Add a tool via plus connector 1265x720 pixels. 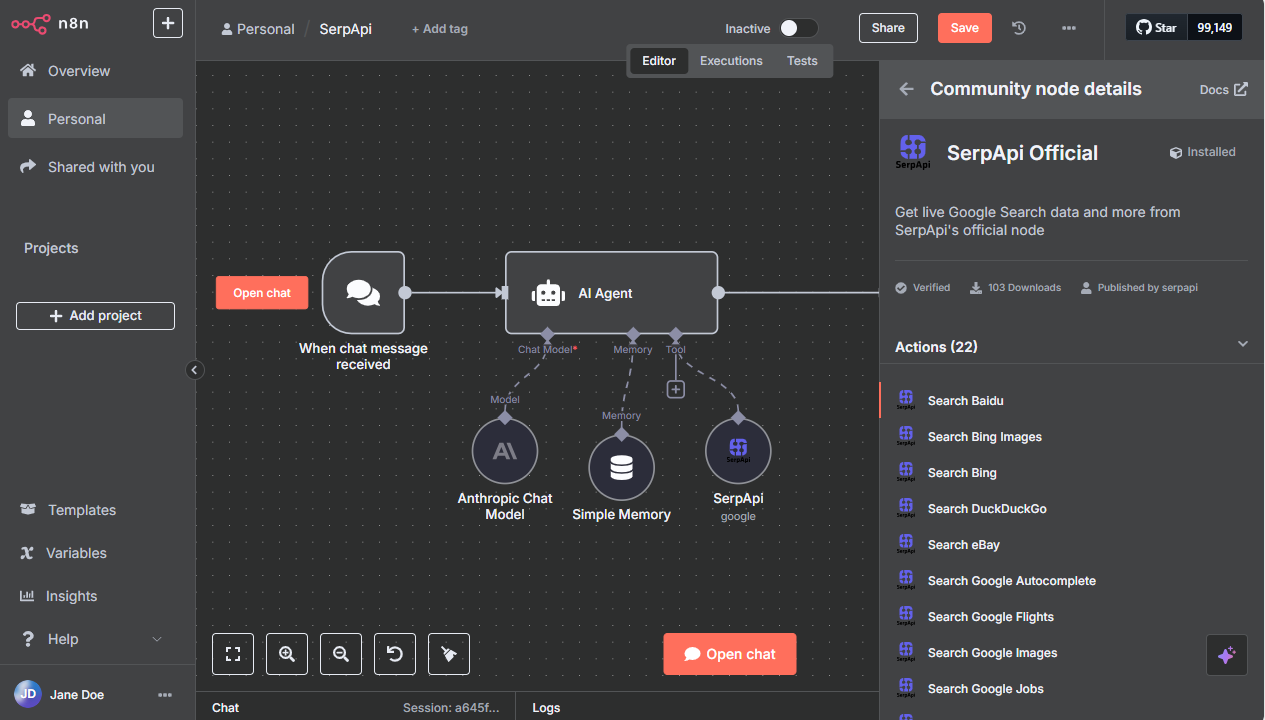click(x=676, y=390)
